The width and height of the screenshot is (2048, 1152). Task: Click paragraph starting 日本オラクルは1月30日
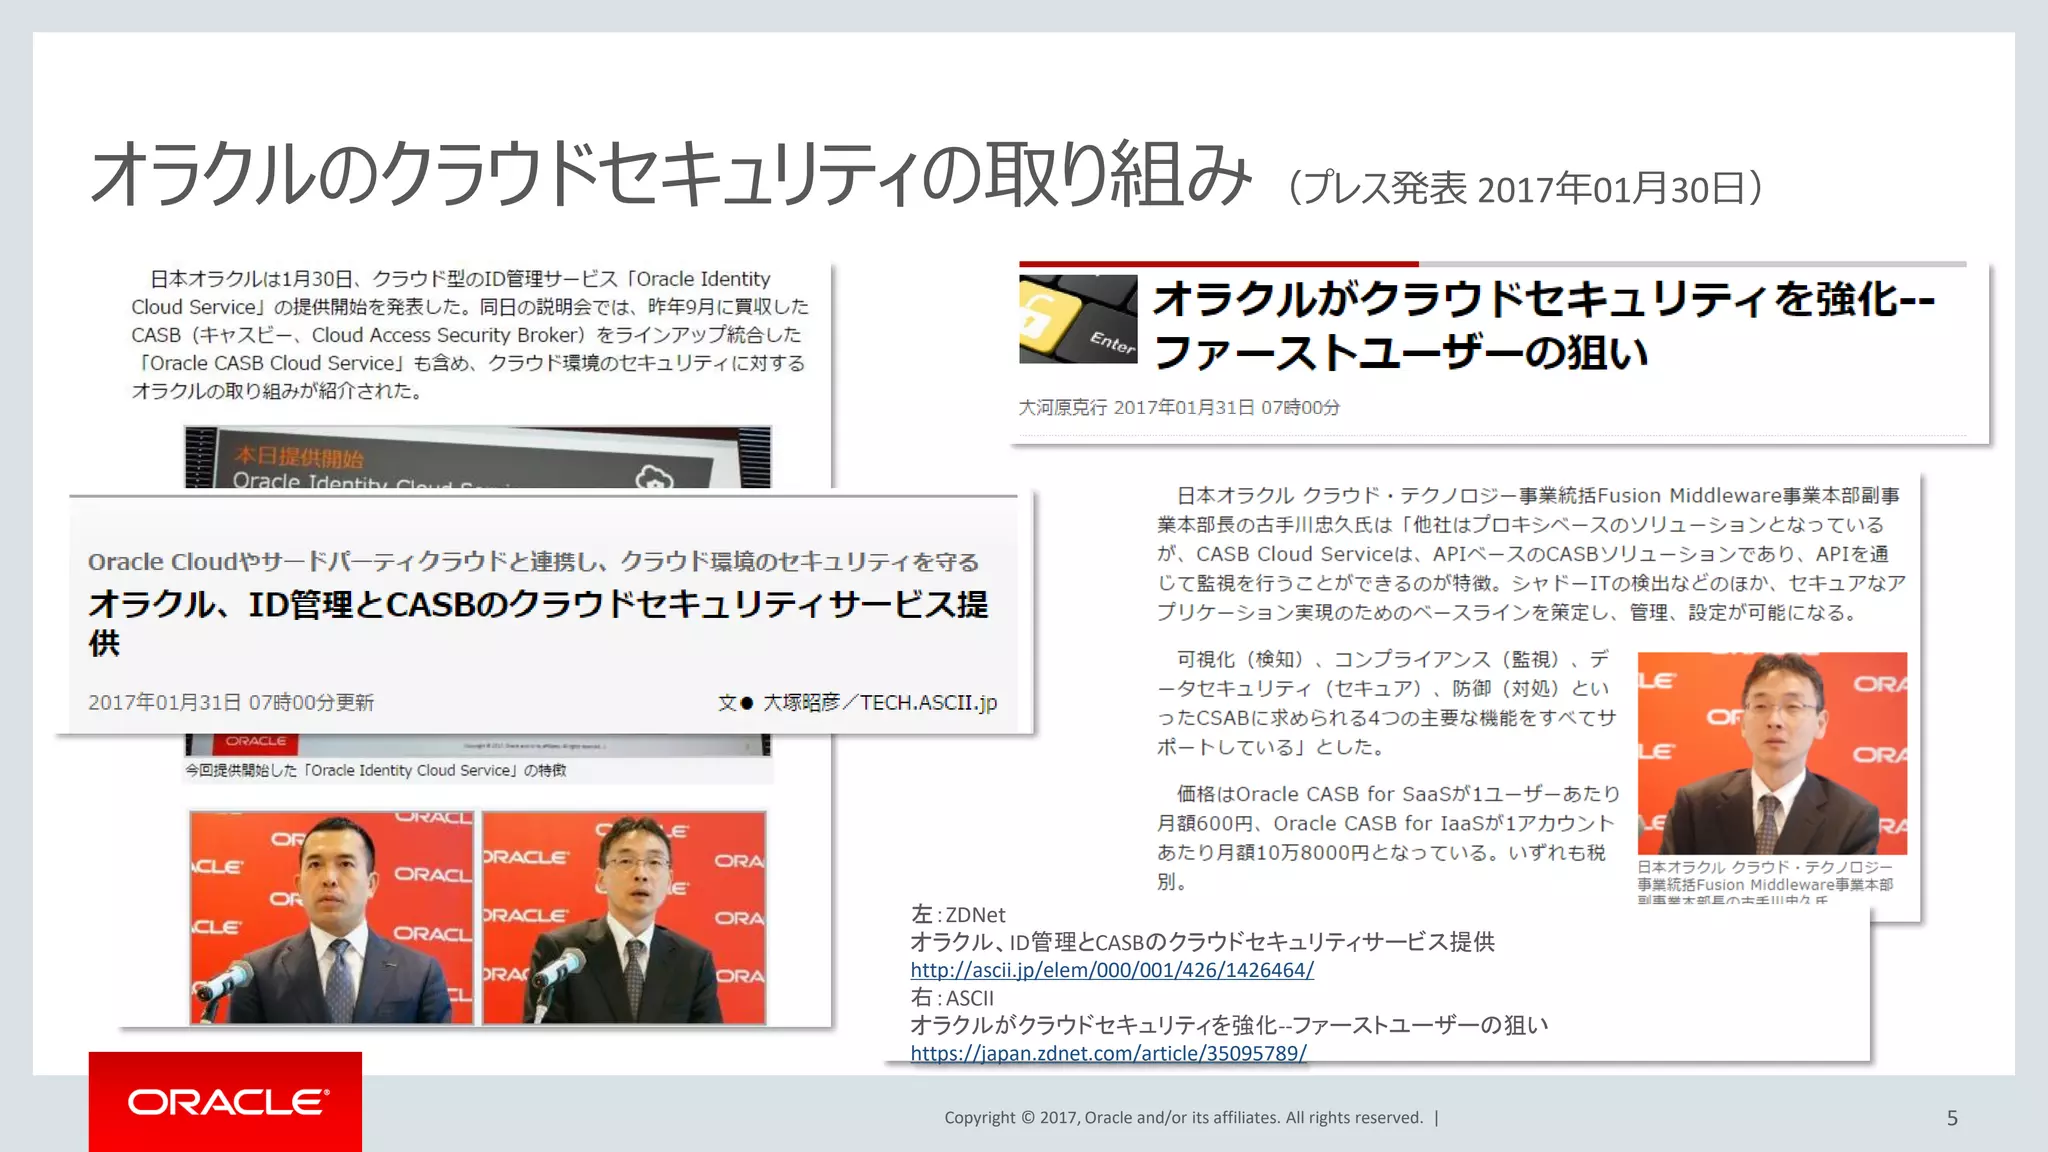pyautogui.click(x=470, y=335)
